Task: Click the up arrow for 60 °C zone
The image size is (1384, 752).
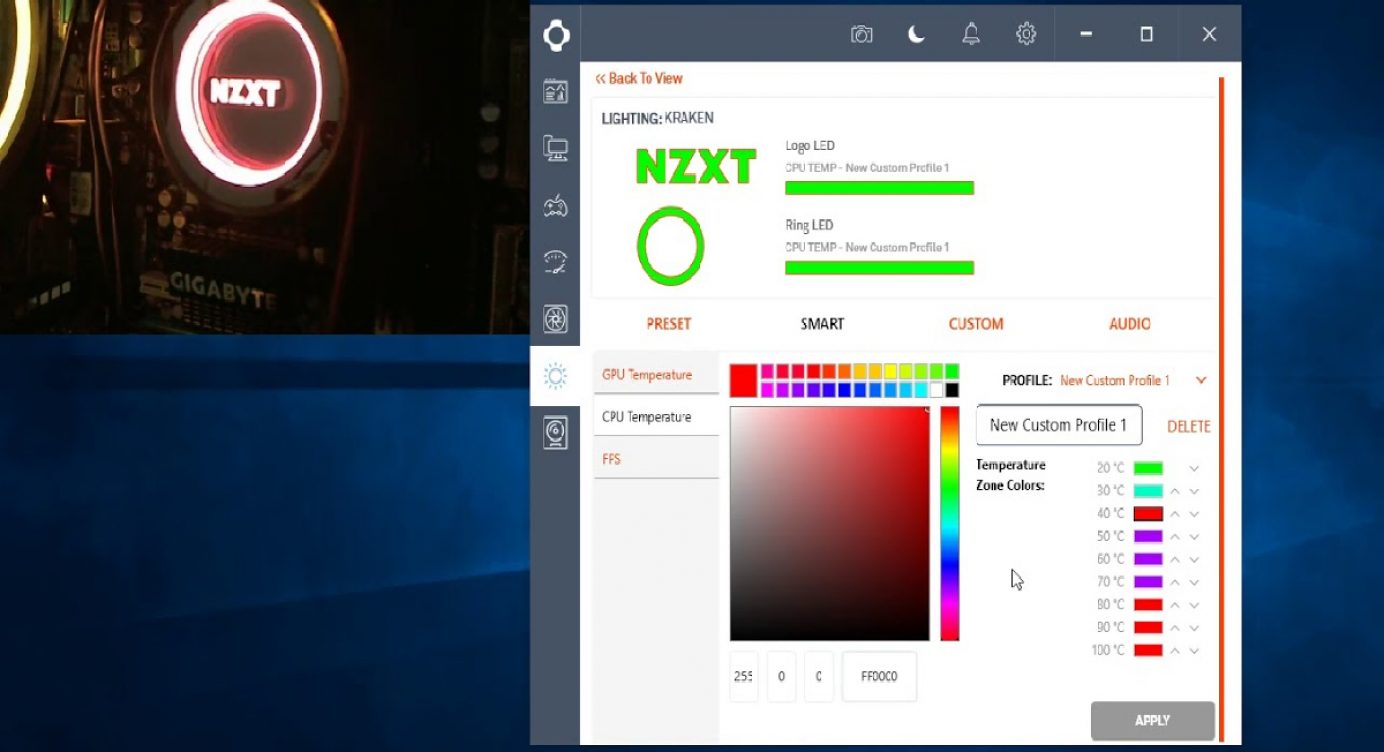Action: point(1176,559)
